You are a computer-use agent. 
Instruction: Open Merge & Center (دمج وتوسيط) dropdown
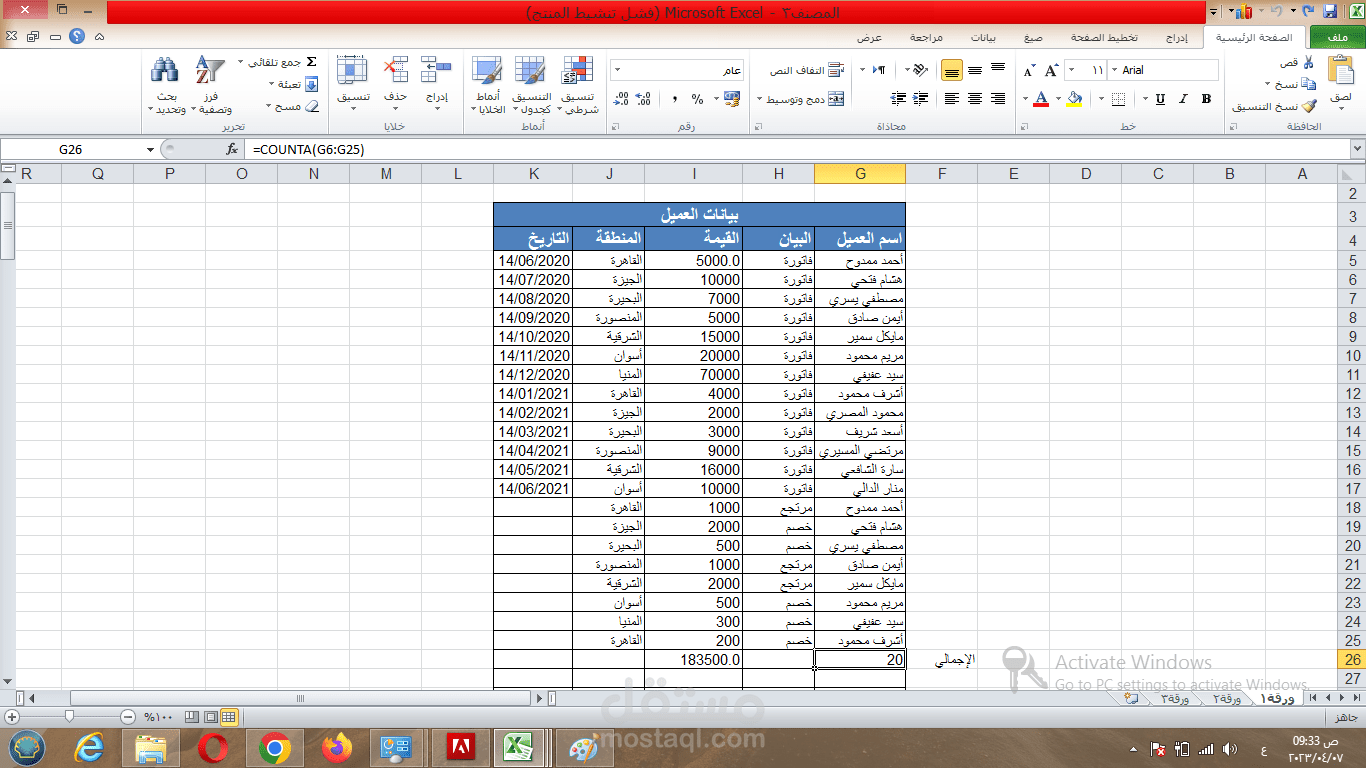point(760,99)
